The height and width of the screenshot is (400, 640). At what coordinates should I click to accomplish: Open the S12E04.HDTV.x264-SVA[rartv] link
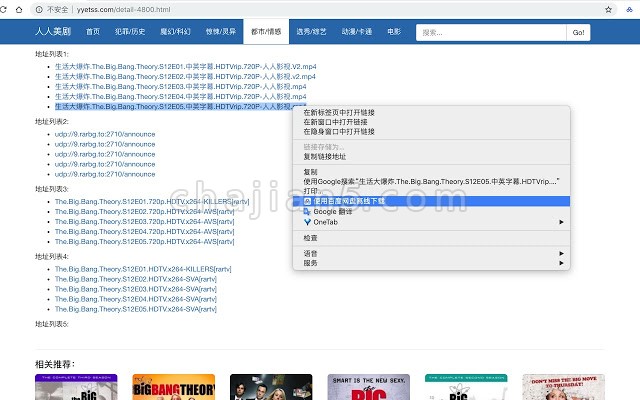(136, 299)
